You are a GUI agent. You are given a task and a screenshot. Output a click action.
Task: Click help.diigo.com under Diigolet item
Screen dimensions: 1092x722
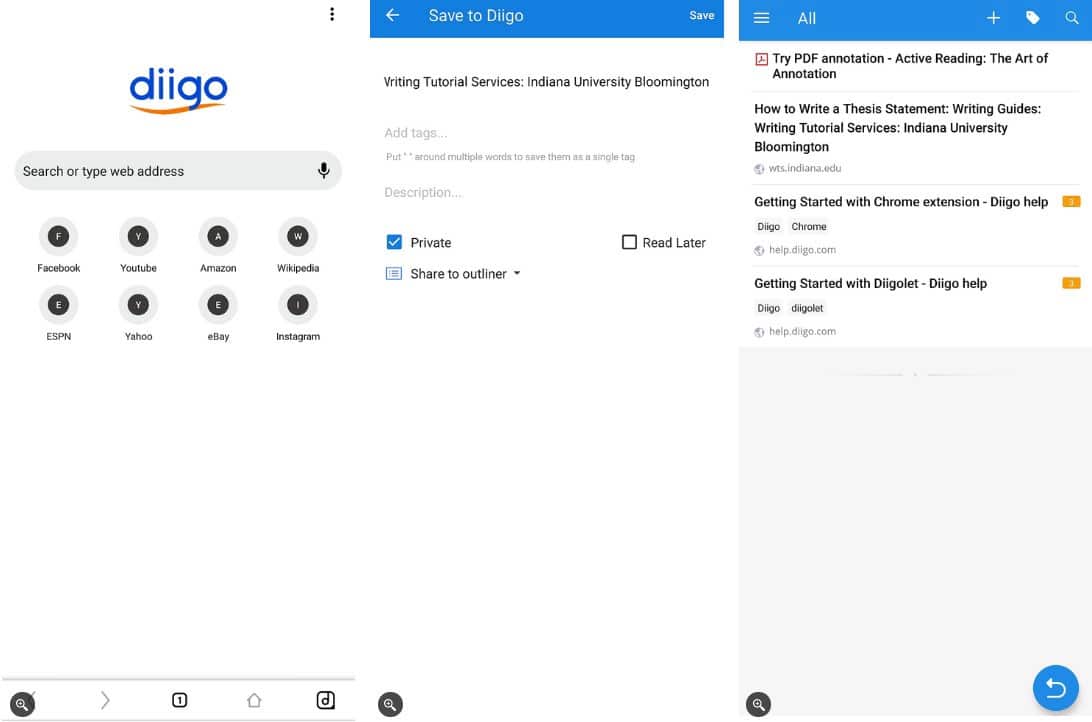(802, 331)
